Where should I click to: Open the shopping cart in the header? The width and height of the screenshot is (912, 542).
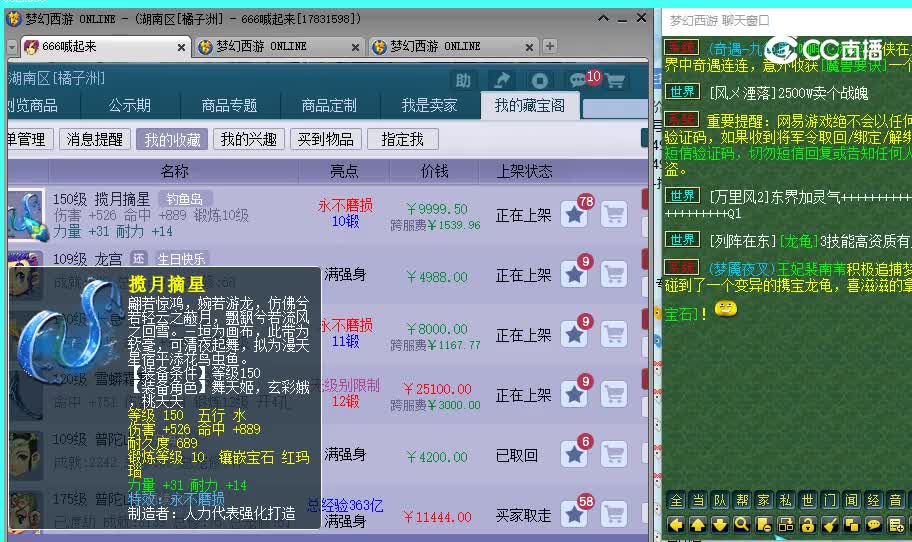615,80
